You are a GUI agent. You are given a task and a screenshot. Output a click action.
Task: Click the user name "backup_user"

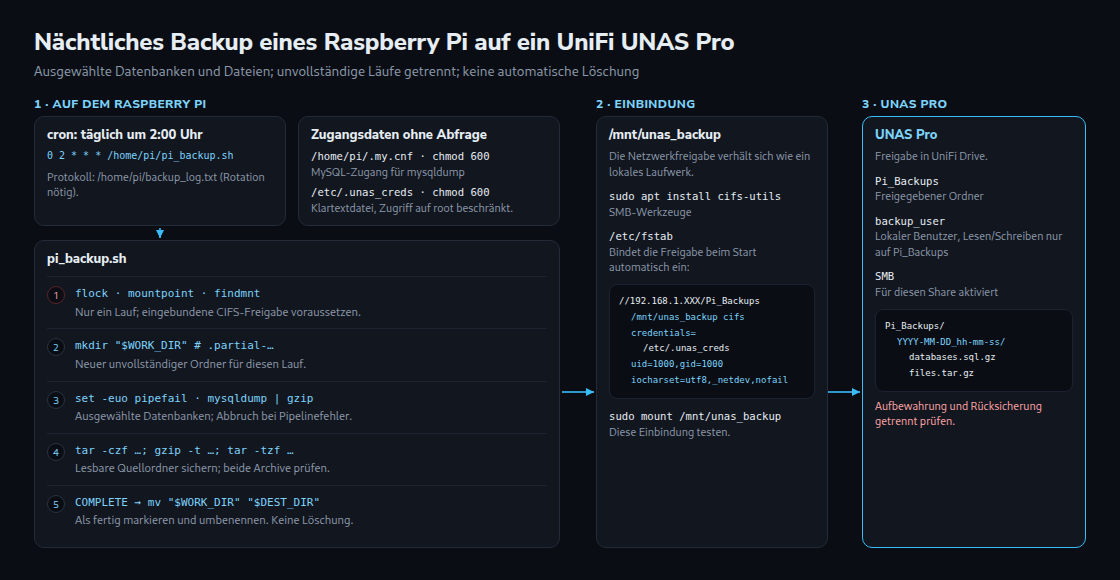tap(910, 221)
